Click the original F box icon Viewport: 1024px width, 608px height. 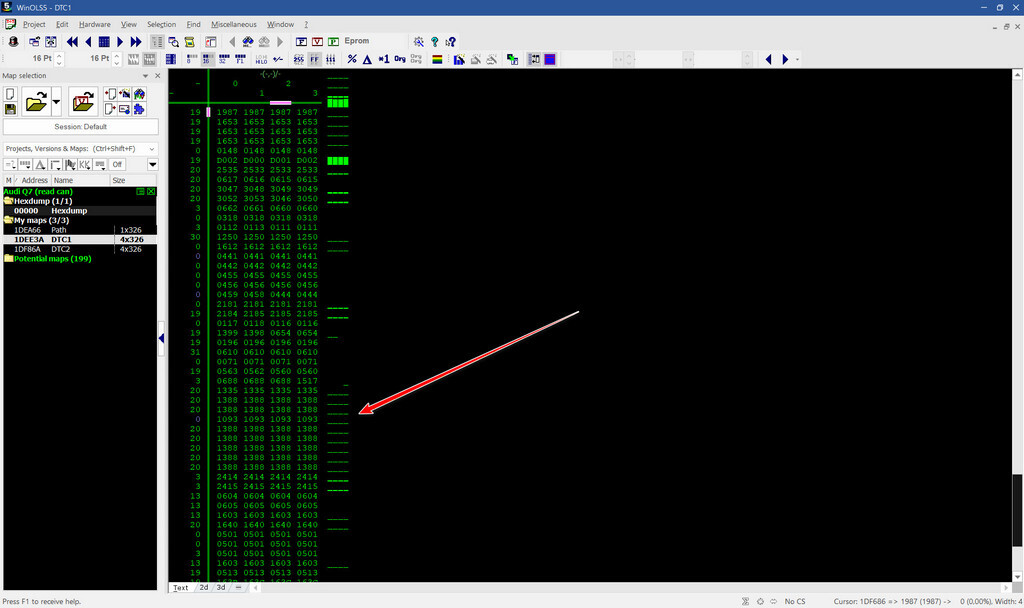point(301,42)
